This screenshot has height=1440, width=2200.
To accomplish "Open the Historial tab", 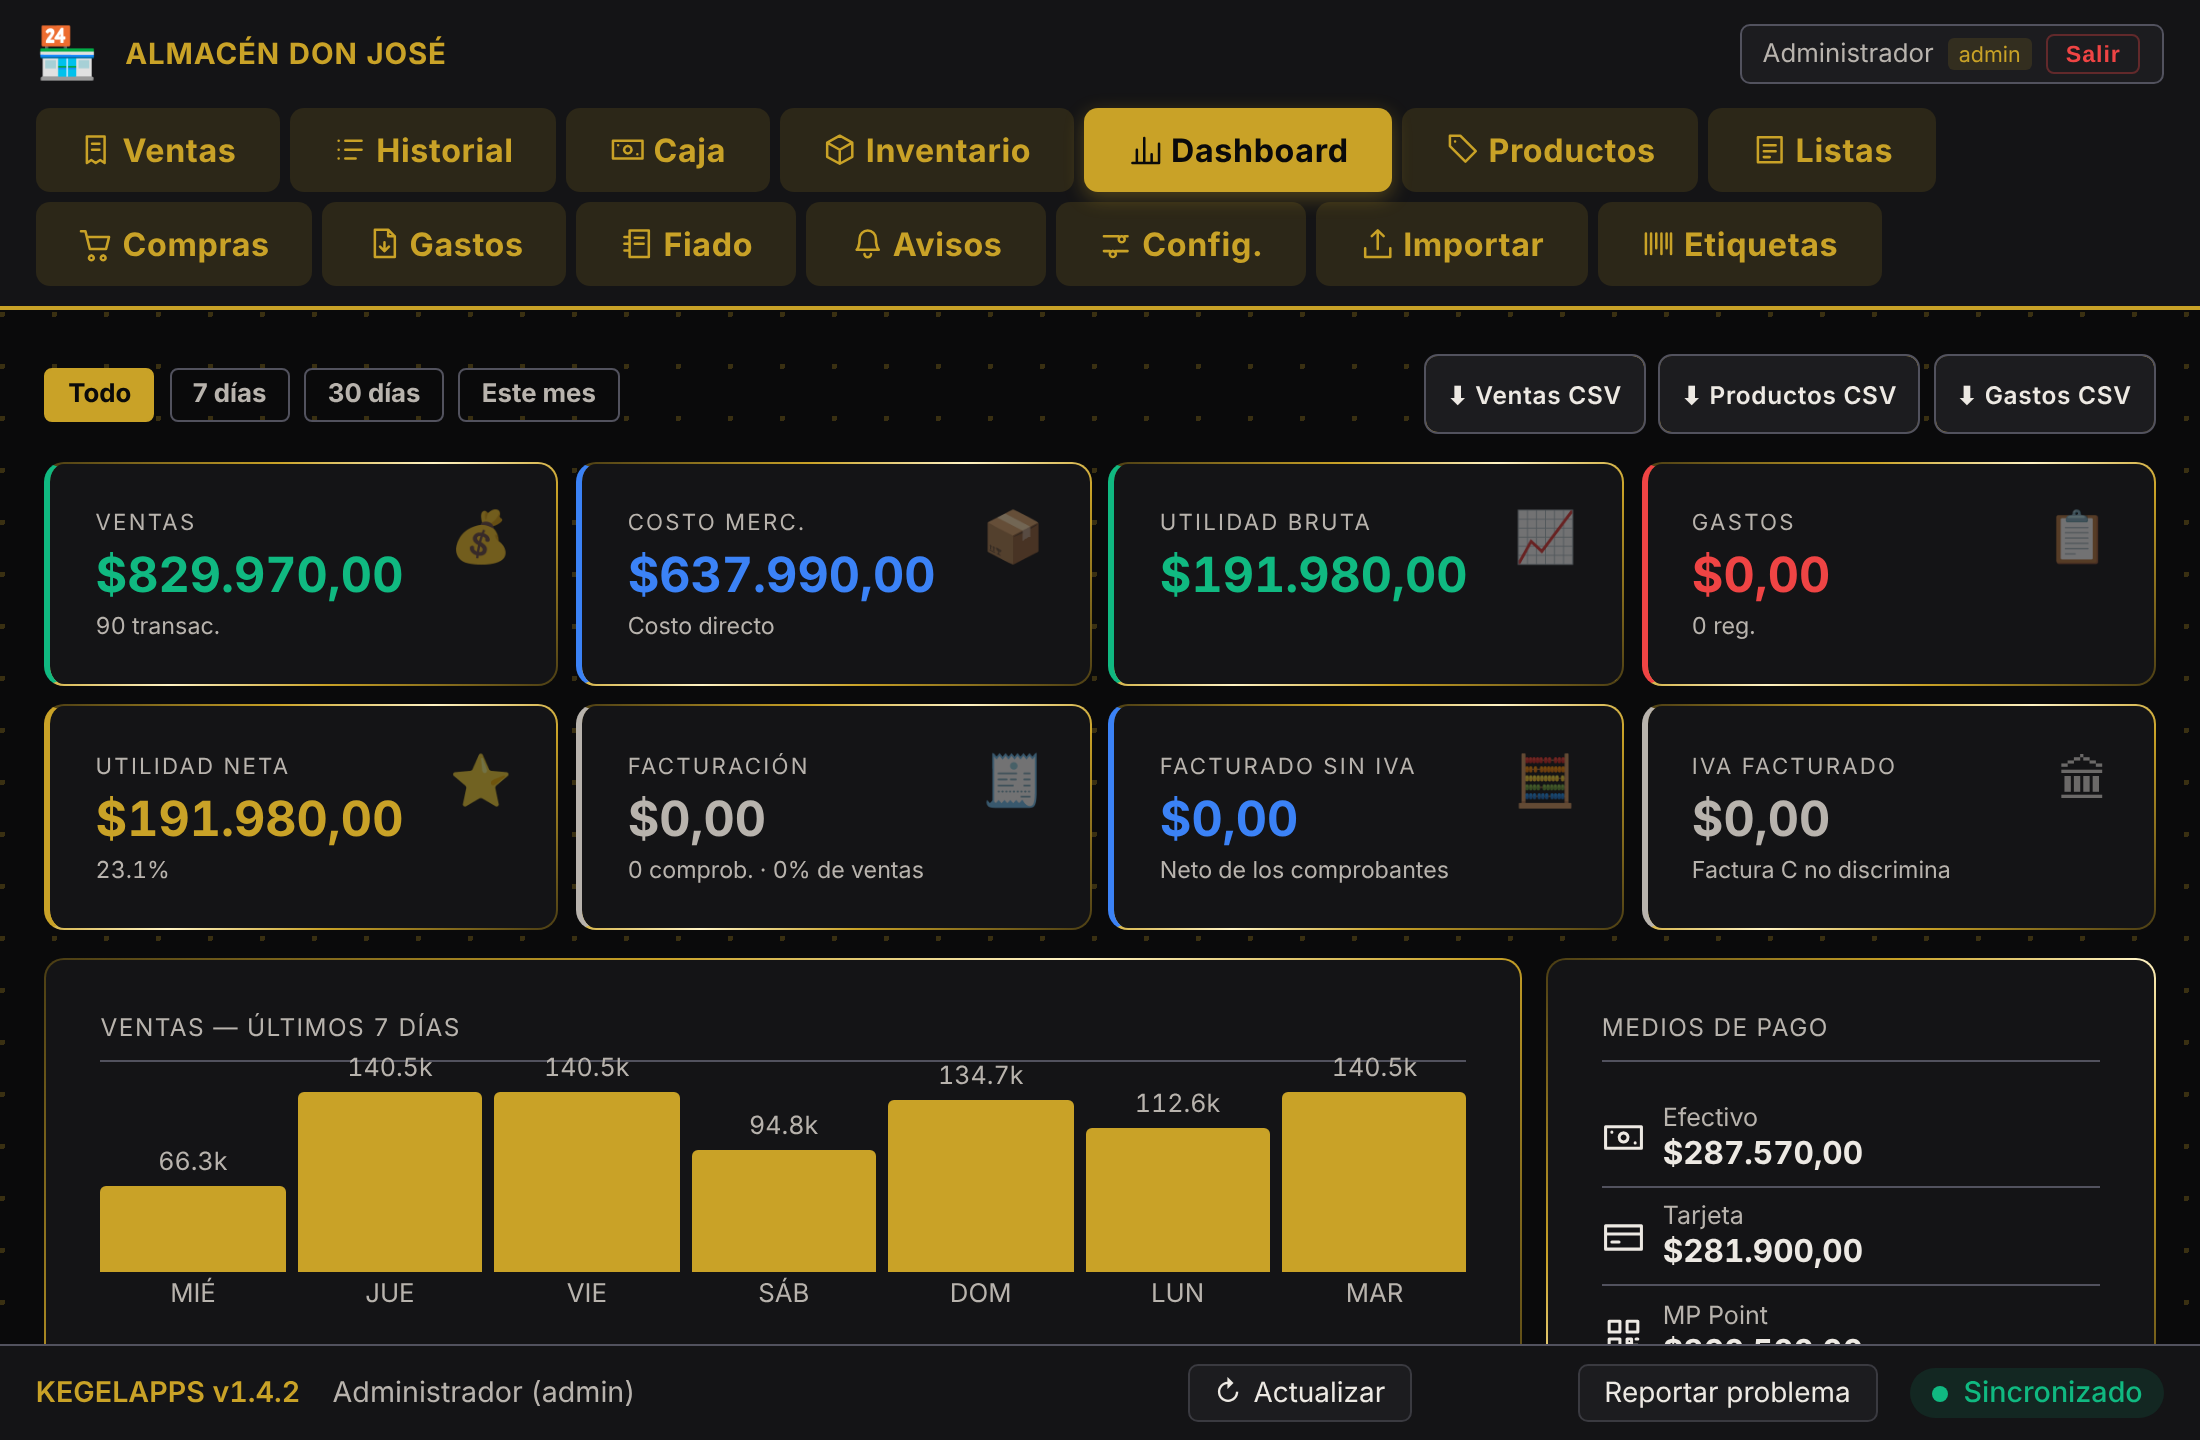I will point(423,150).
